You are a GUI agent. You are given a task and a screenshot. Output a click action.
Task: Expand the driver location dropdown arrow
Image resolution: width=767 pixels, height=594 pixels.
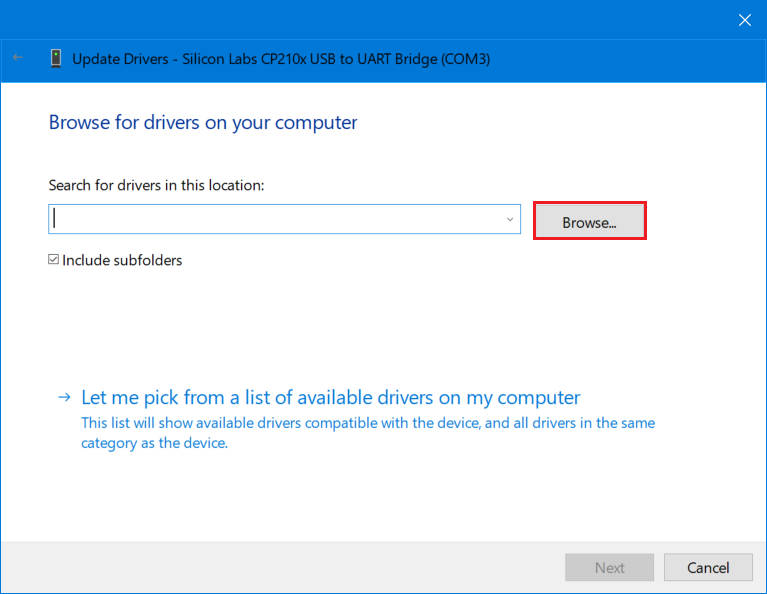point(509,219)
